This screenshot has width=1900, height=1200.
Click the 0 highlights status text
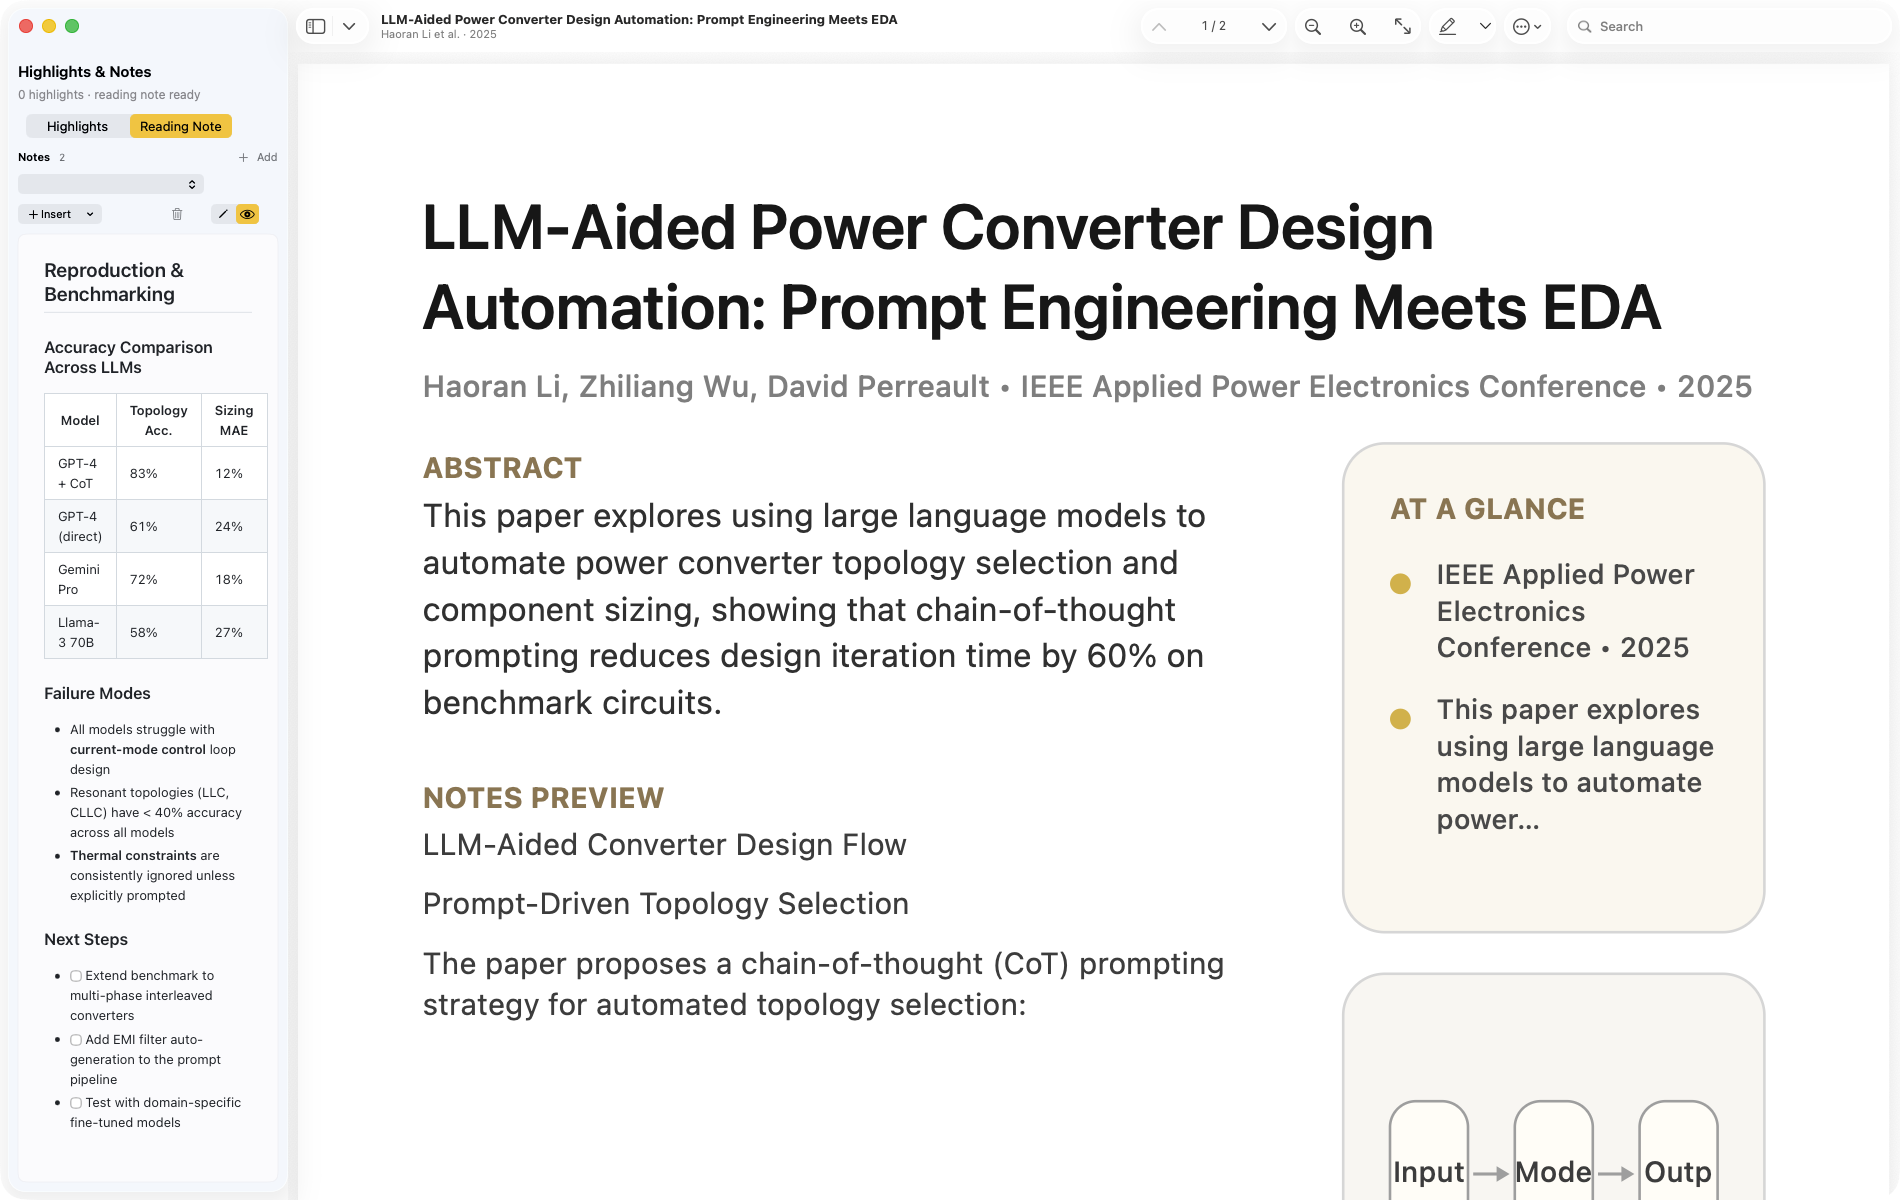pos(109,95)
